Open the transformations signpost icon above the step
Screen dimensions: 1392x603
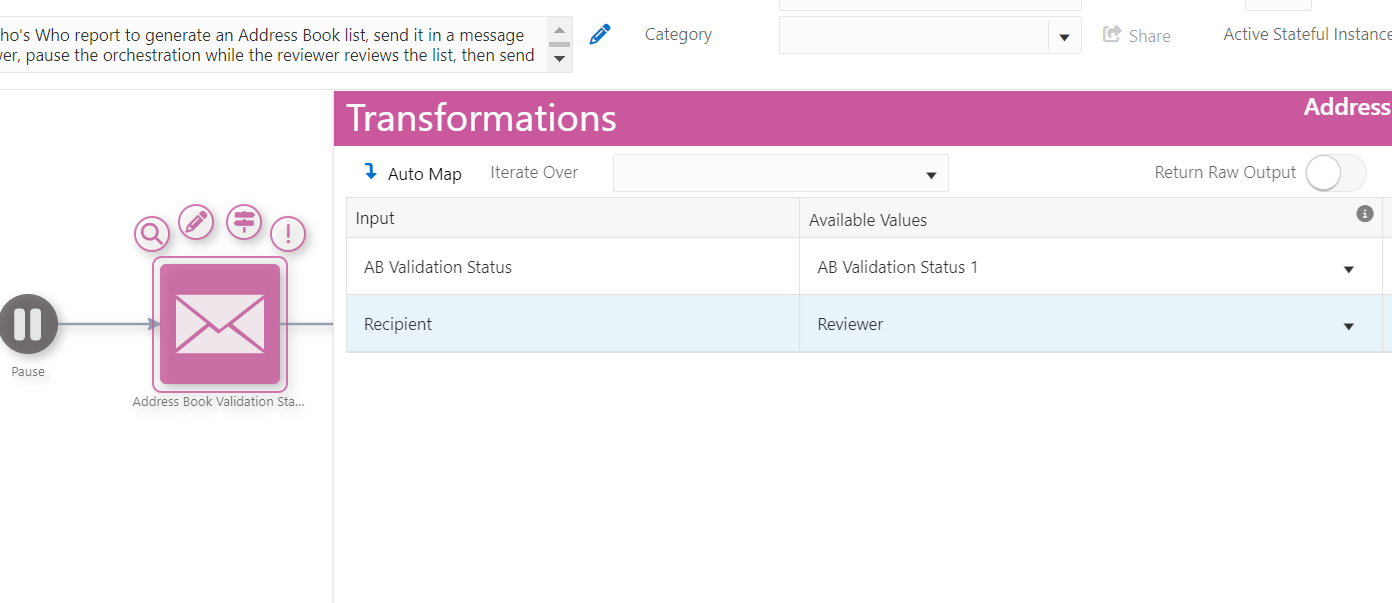coord(244,220)
